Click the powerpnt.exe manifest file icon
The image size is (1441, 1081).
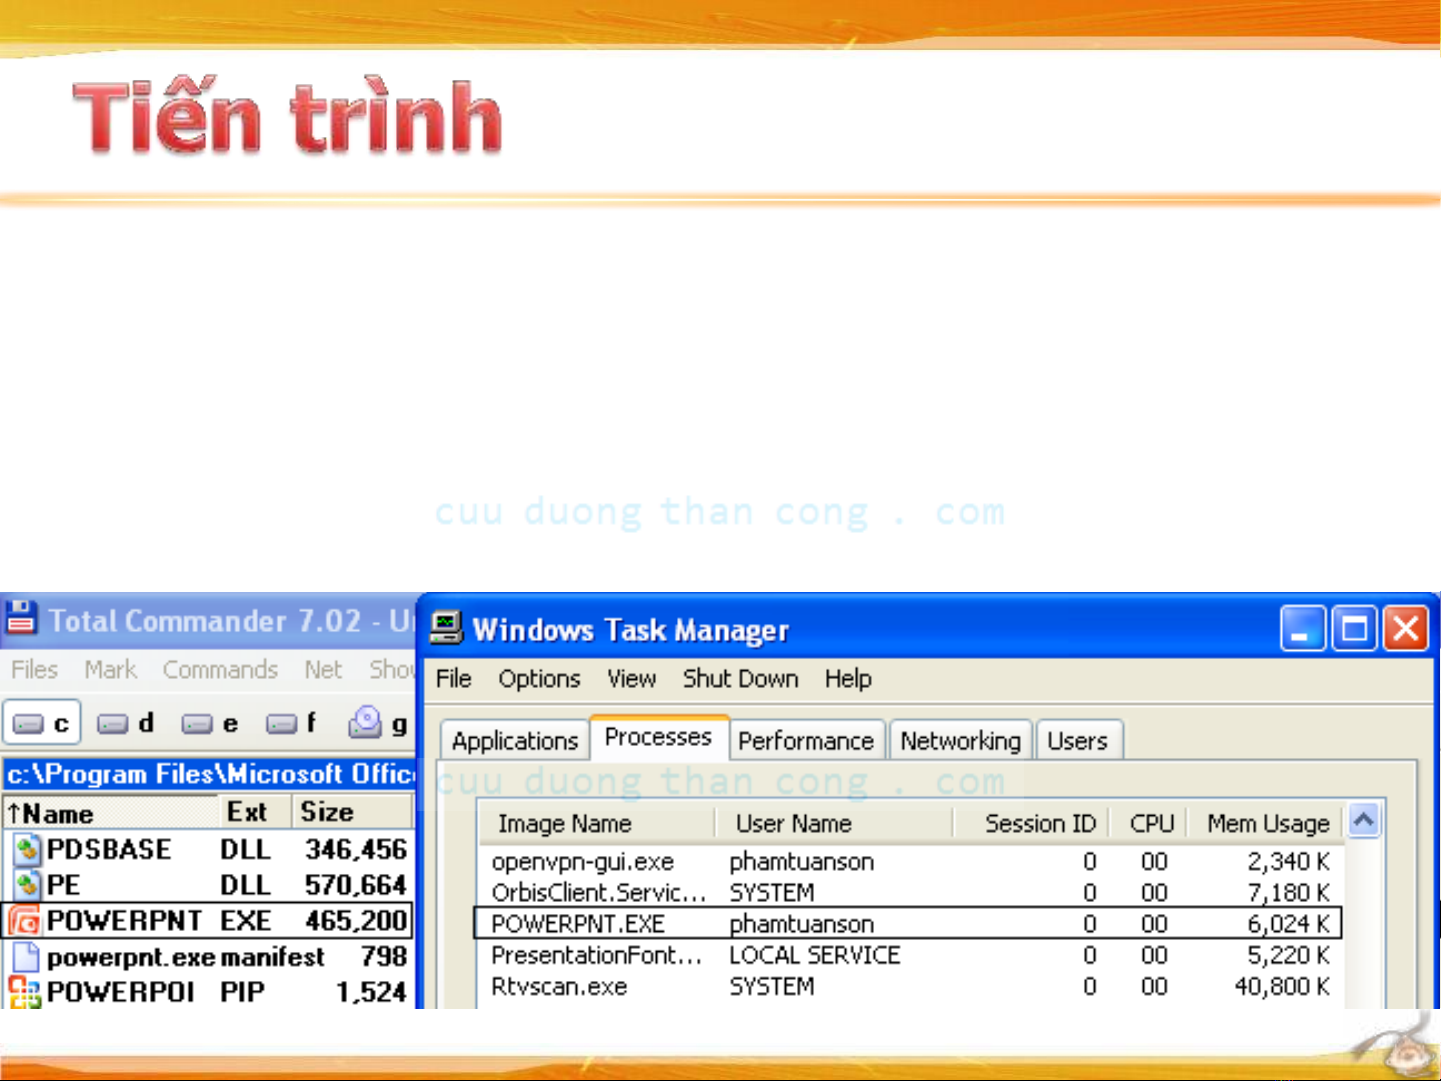click(x=27, y=957)
